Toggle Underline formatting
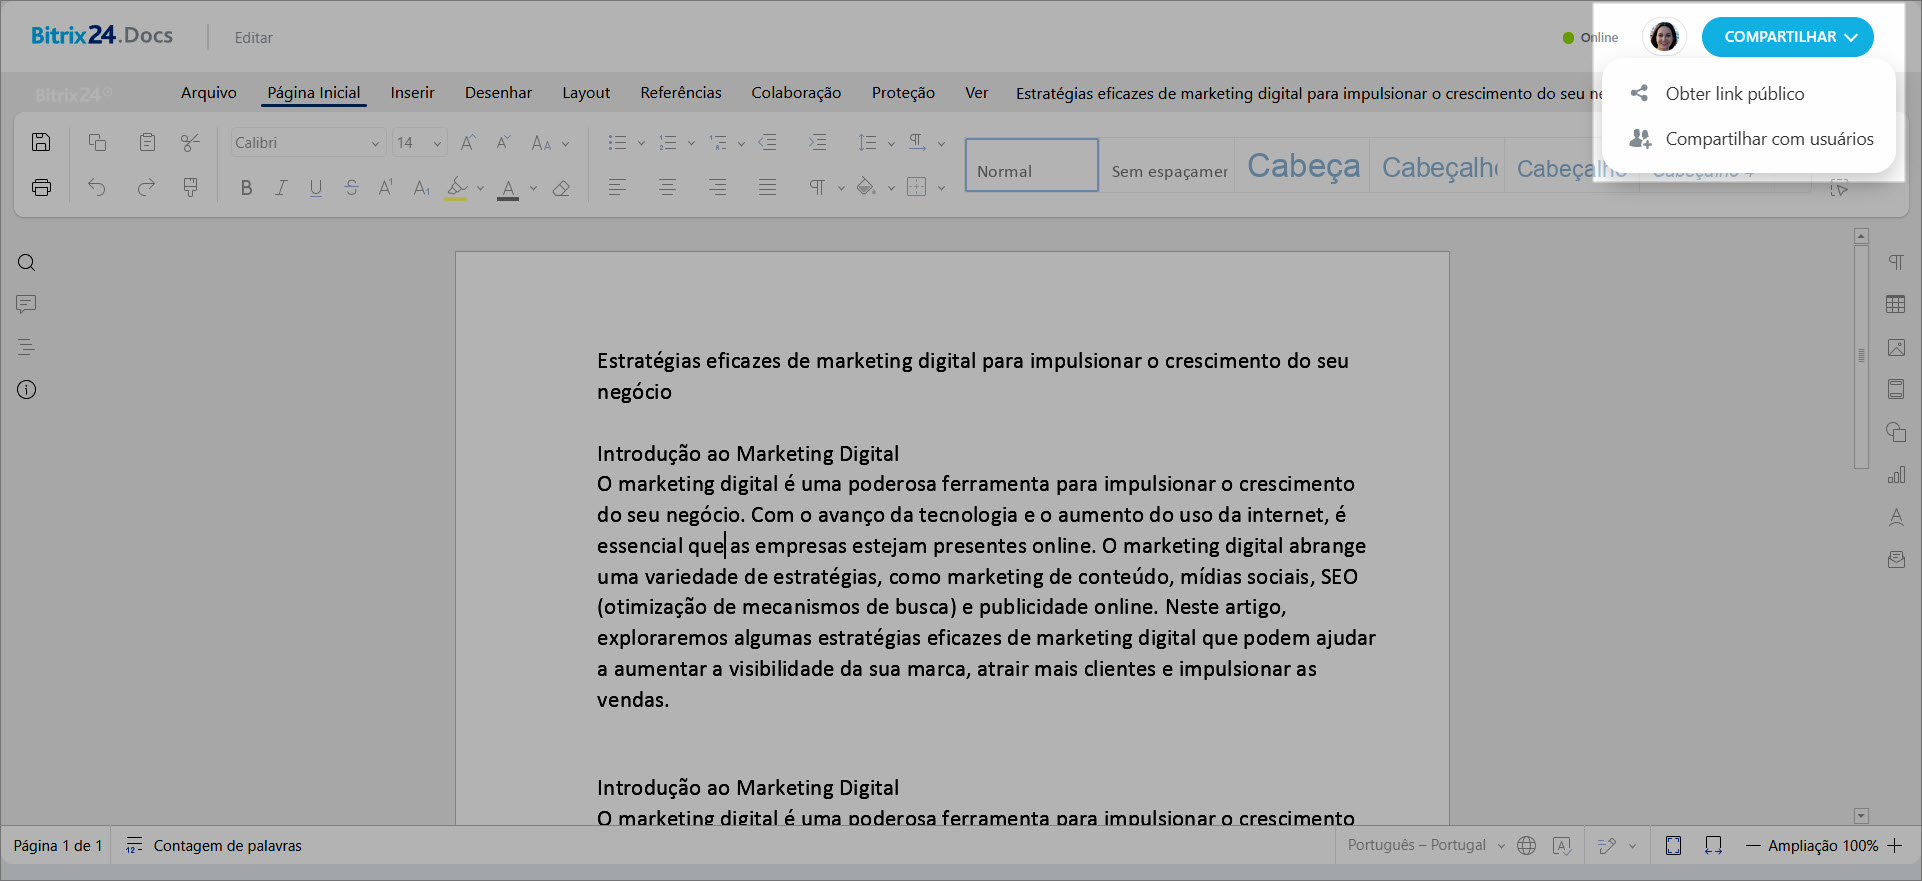Image resolution: width=1922 pixels, height=881 pixels. point(316,187)
